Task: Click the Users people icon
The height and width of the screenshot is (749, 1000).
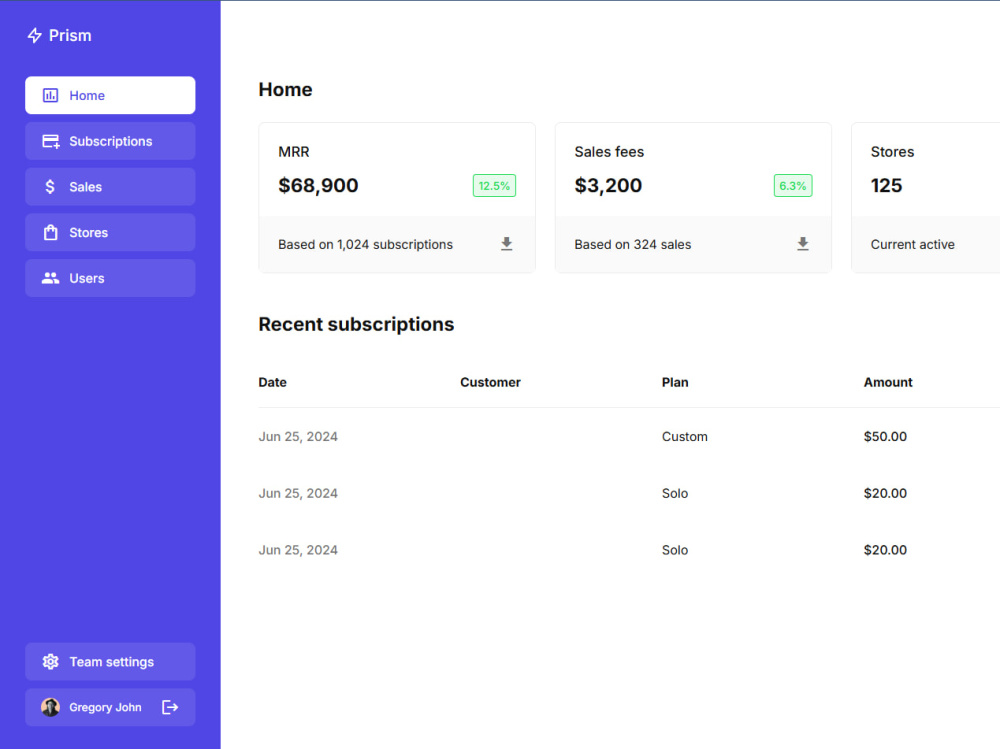Action: click(50, 278)
